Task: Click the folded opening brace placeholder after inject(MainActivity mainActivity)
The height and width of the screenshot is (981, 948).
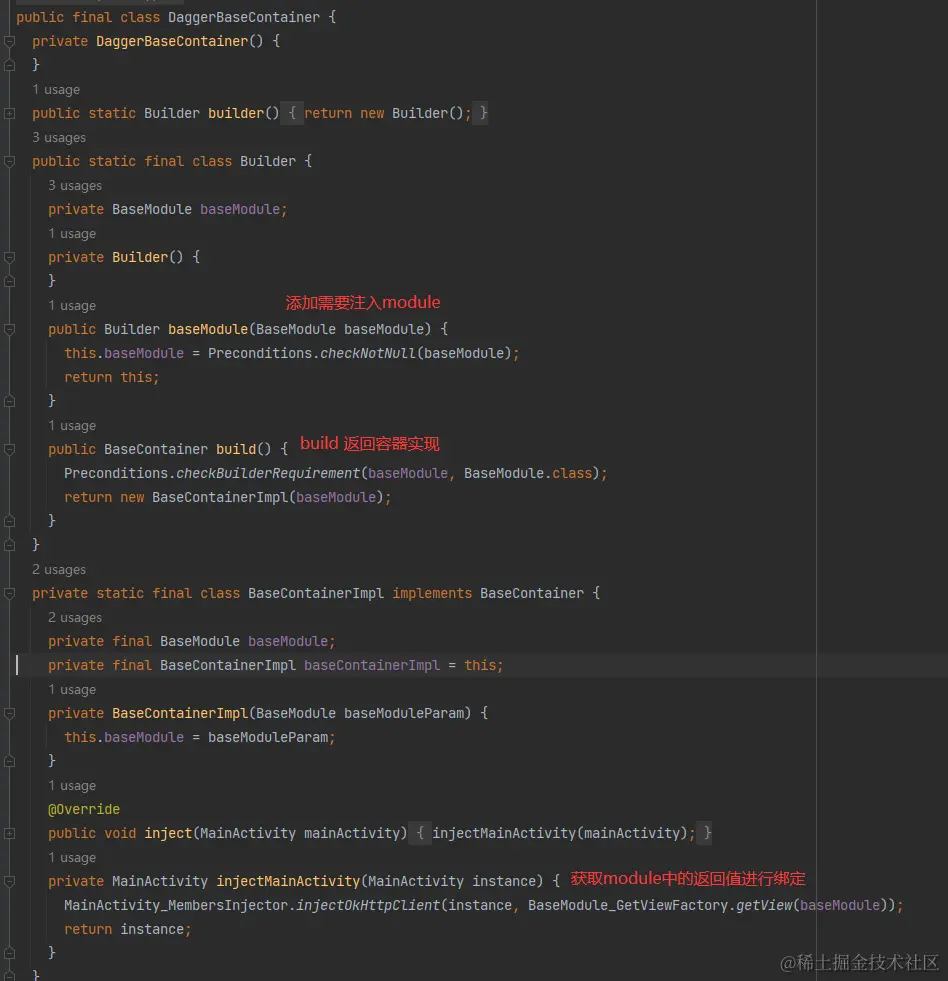Action: 420,833
